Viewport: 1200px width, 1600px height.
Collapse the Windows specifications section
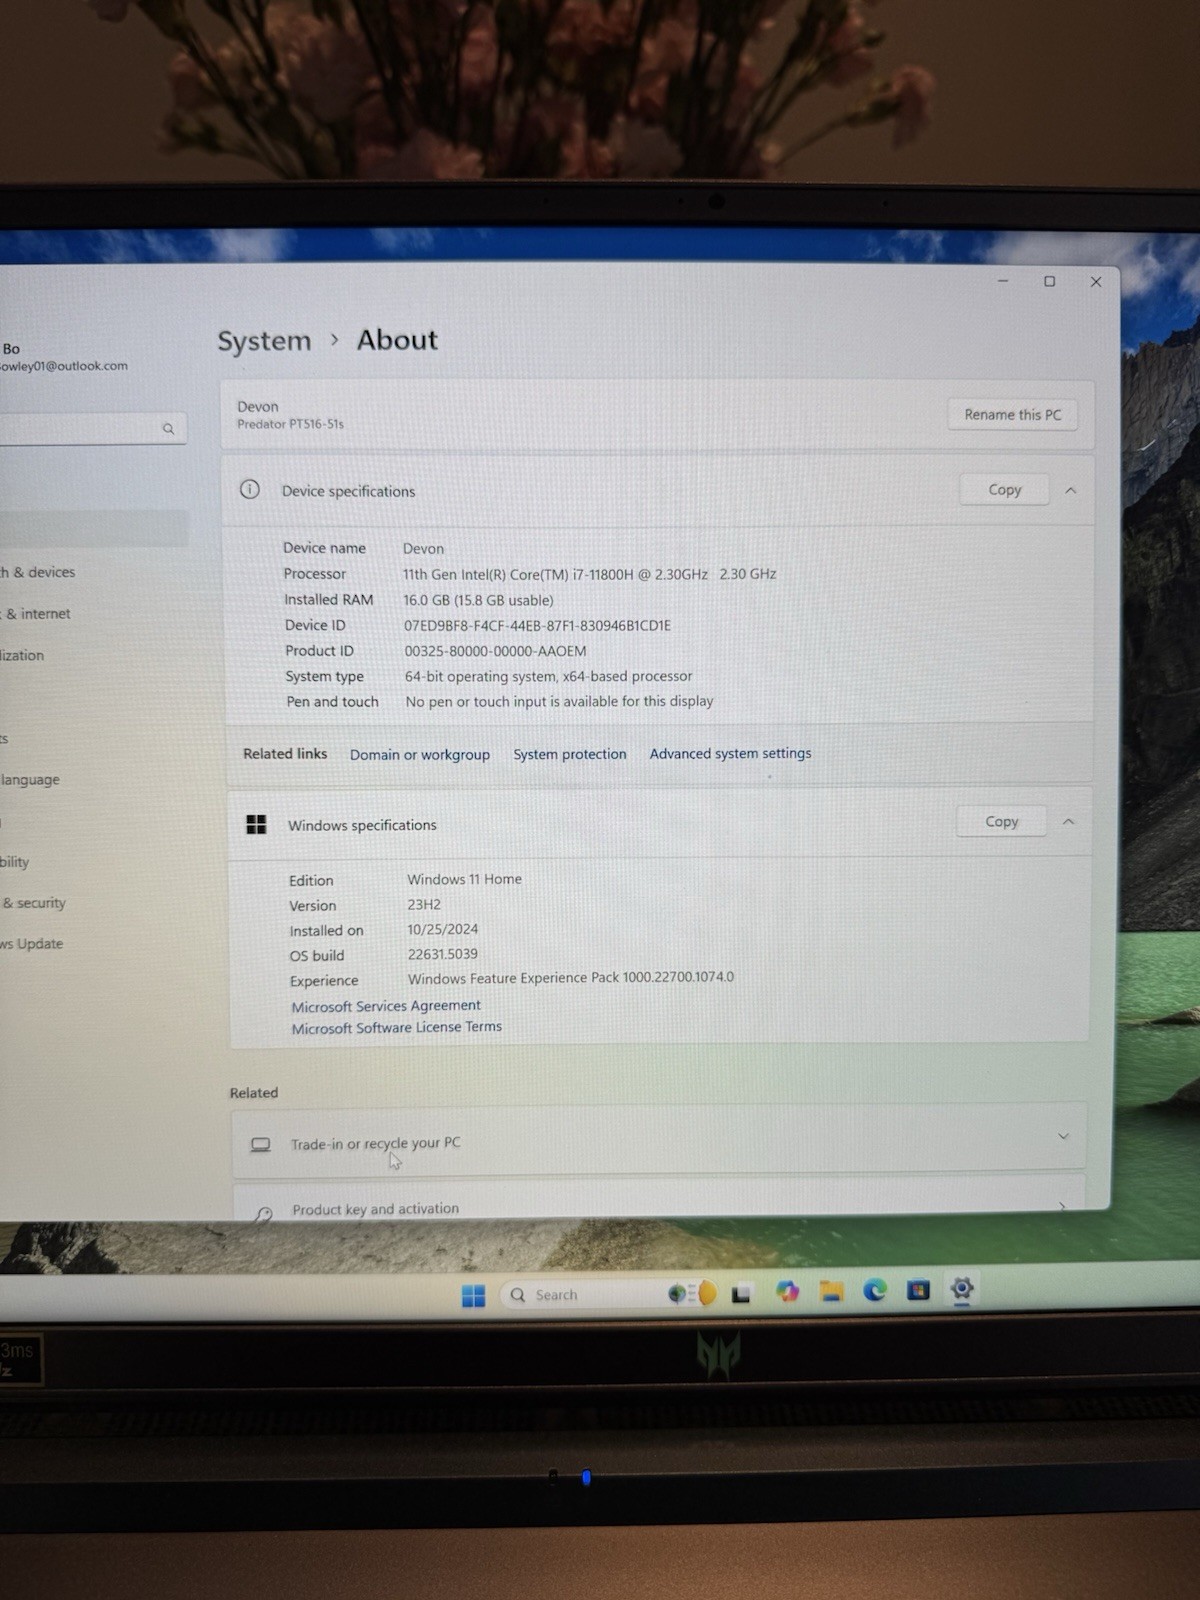coord(1068,821)
